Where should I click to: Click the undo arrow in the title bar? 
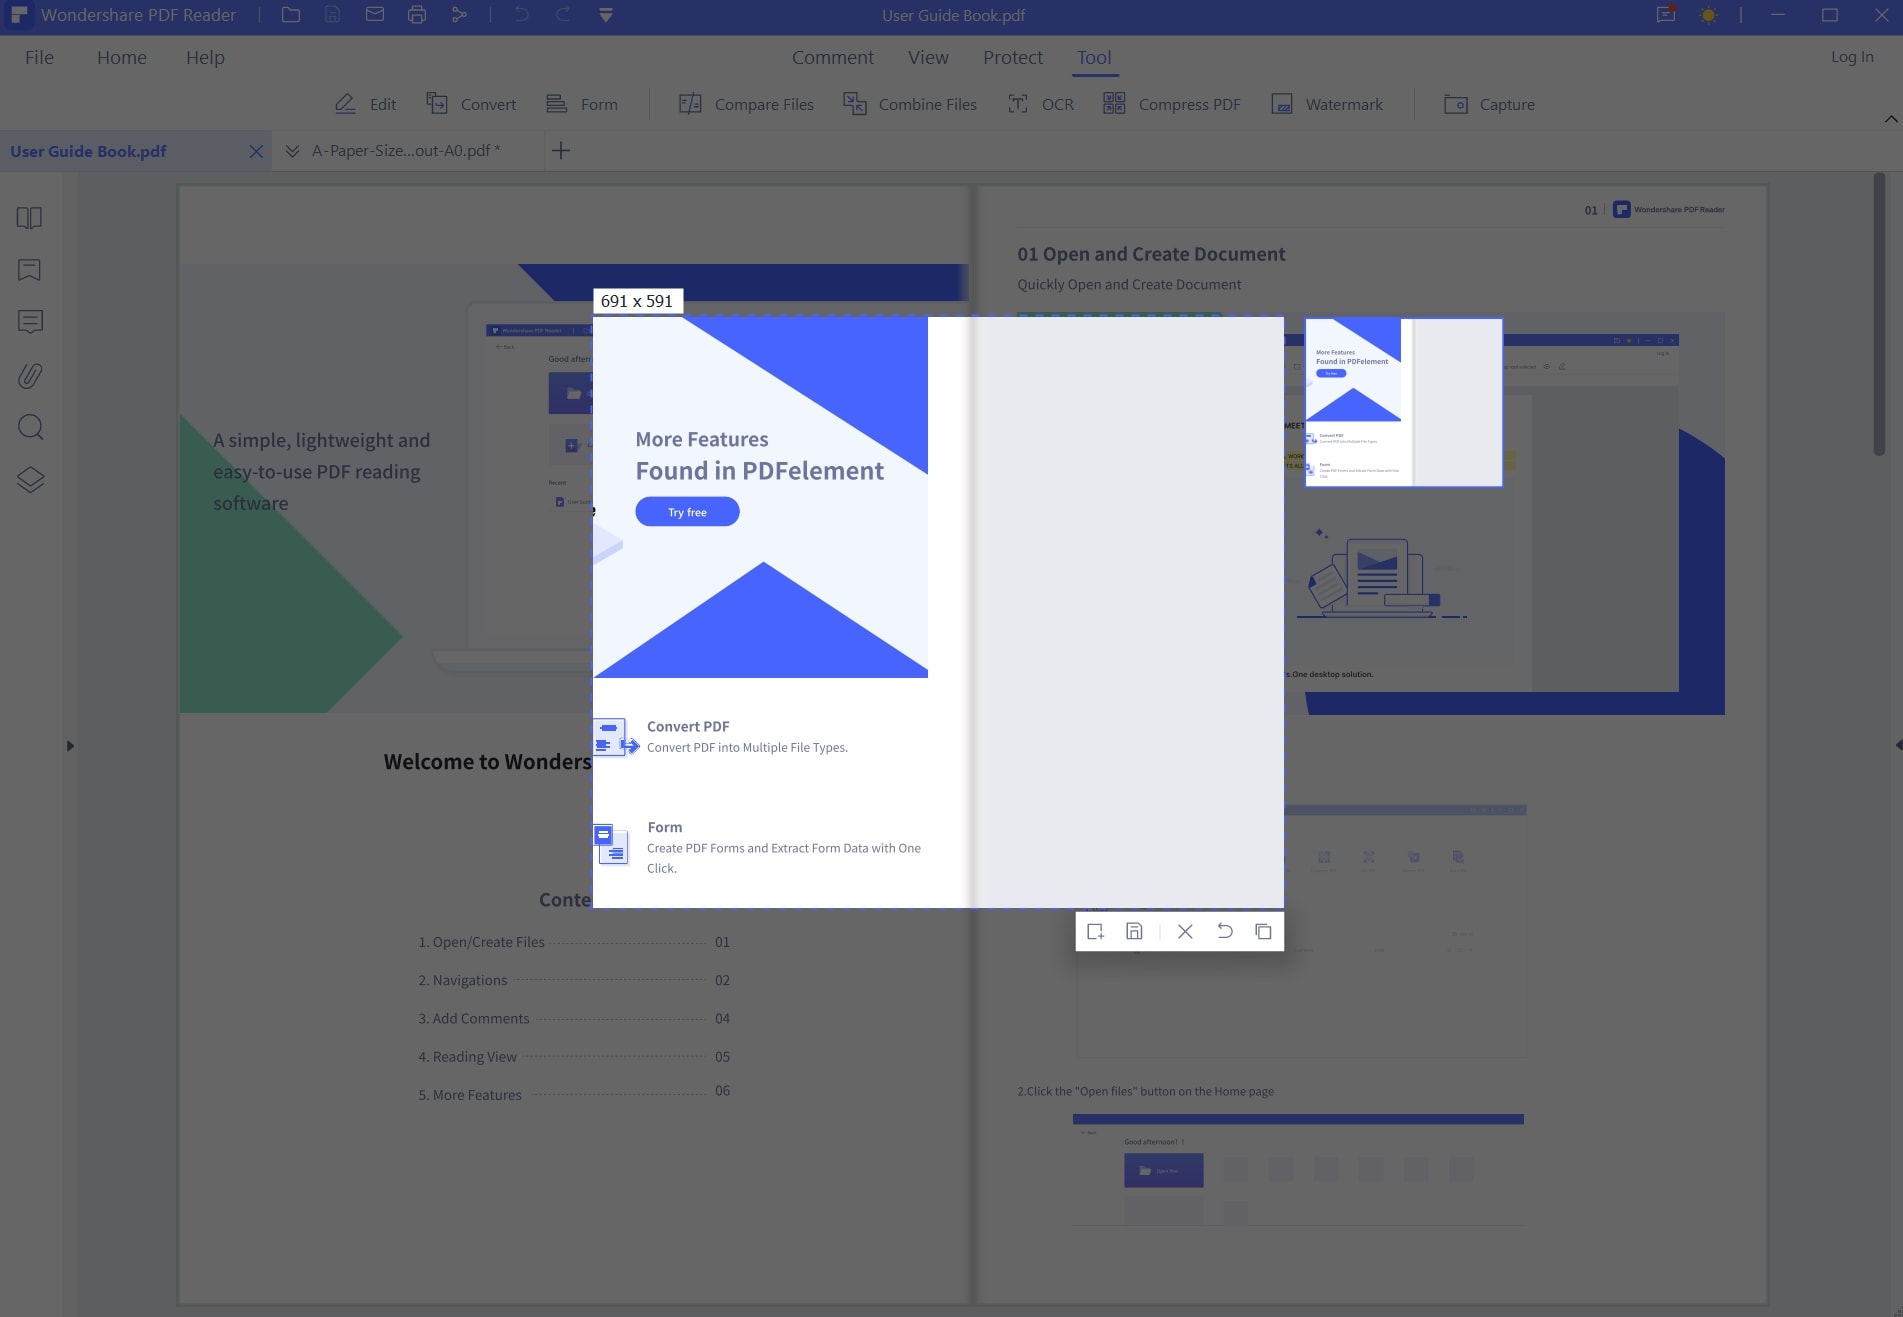(x=521, y=15)
